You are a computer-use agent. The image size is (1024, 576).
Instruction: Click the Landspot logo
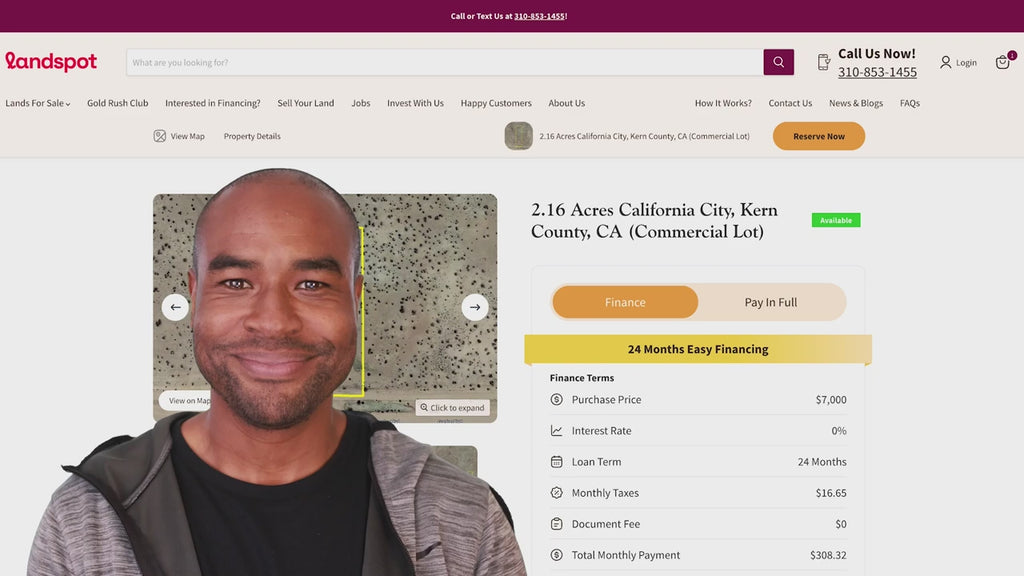[x=51, y=61]
